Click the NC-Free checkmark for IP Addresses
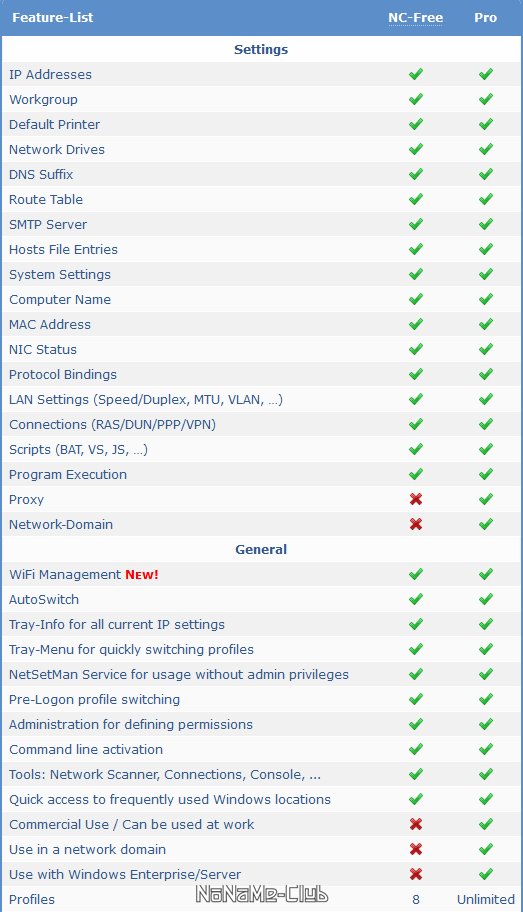523x912 pixels. [x=415, y=74]
